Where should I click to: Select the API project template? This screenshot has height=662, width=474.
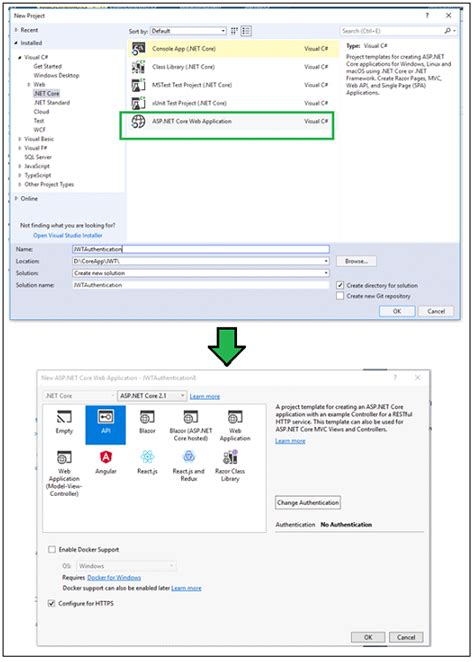point(106,425)
